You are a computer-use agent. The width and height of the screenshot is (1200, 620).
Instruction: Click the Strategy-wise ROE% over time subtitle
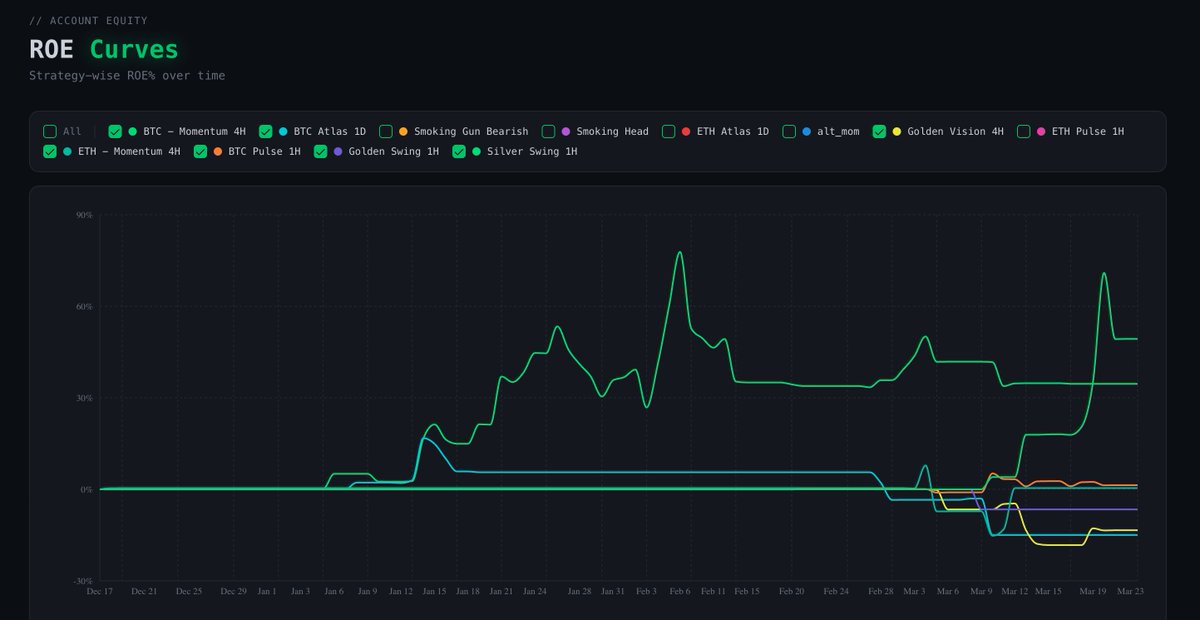point(127,76)
